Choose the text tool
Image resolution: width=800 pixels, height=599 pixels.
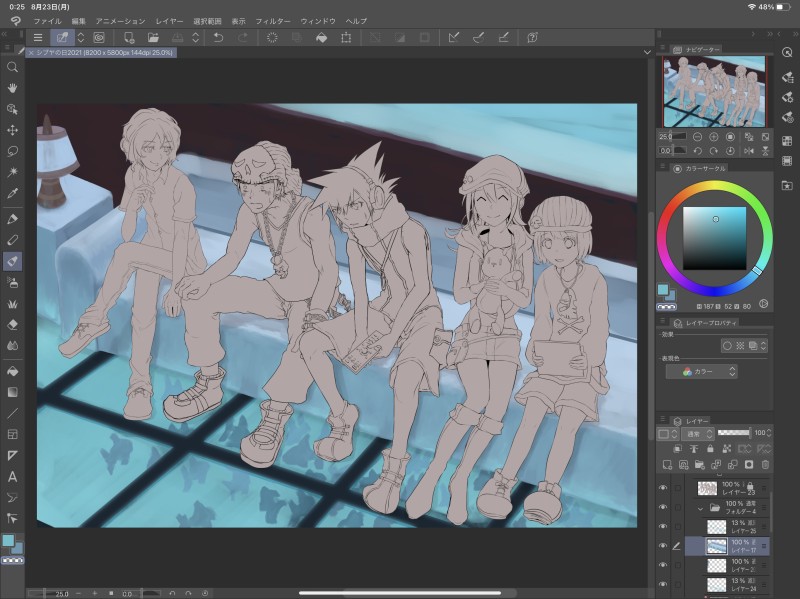click(13, 477)
